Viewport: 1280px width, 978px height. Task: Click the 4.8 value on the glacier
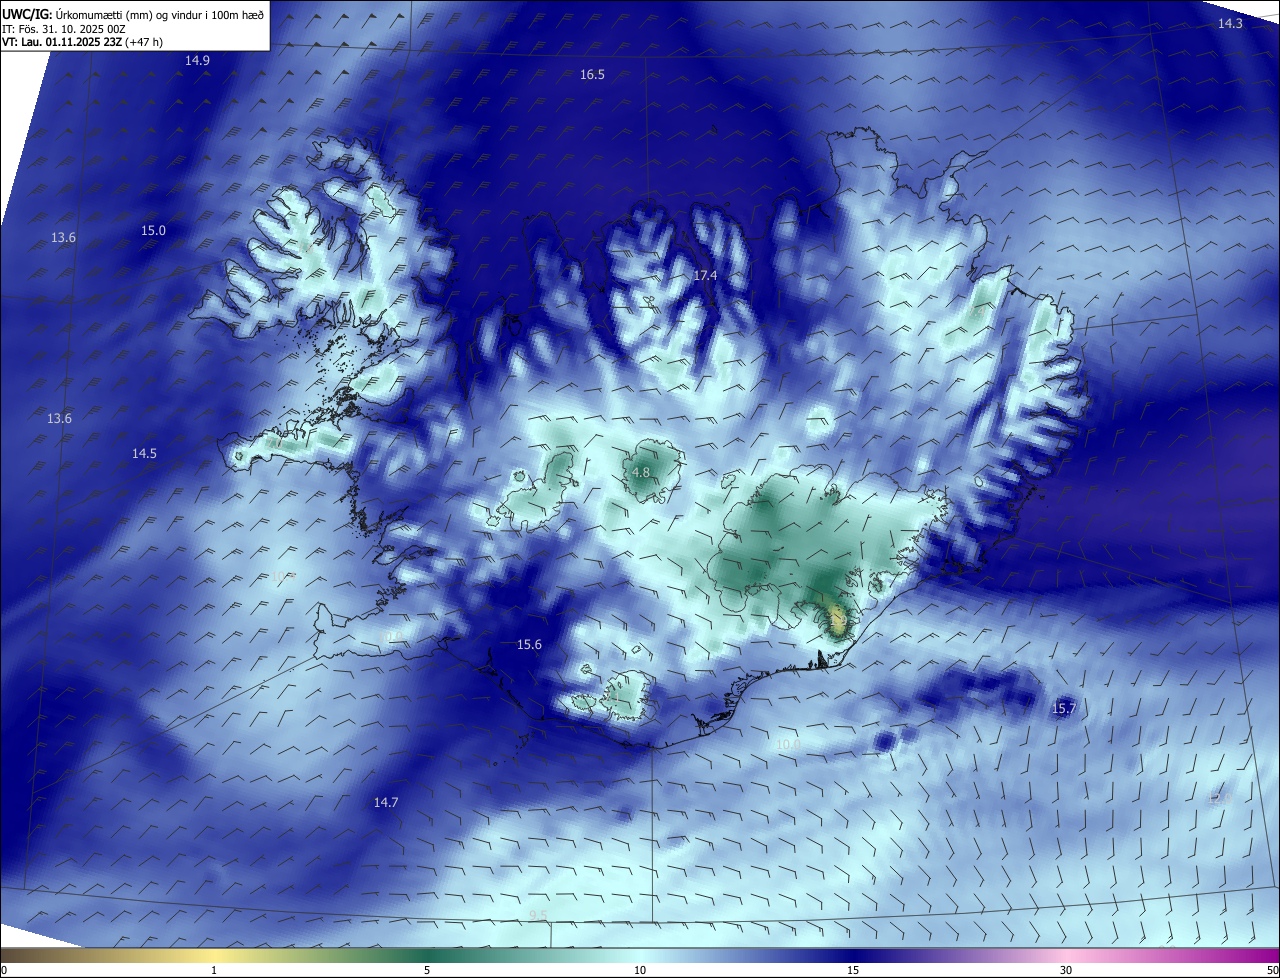point(640,473)
